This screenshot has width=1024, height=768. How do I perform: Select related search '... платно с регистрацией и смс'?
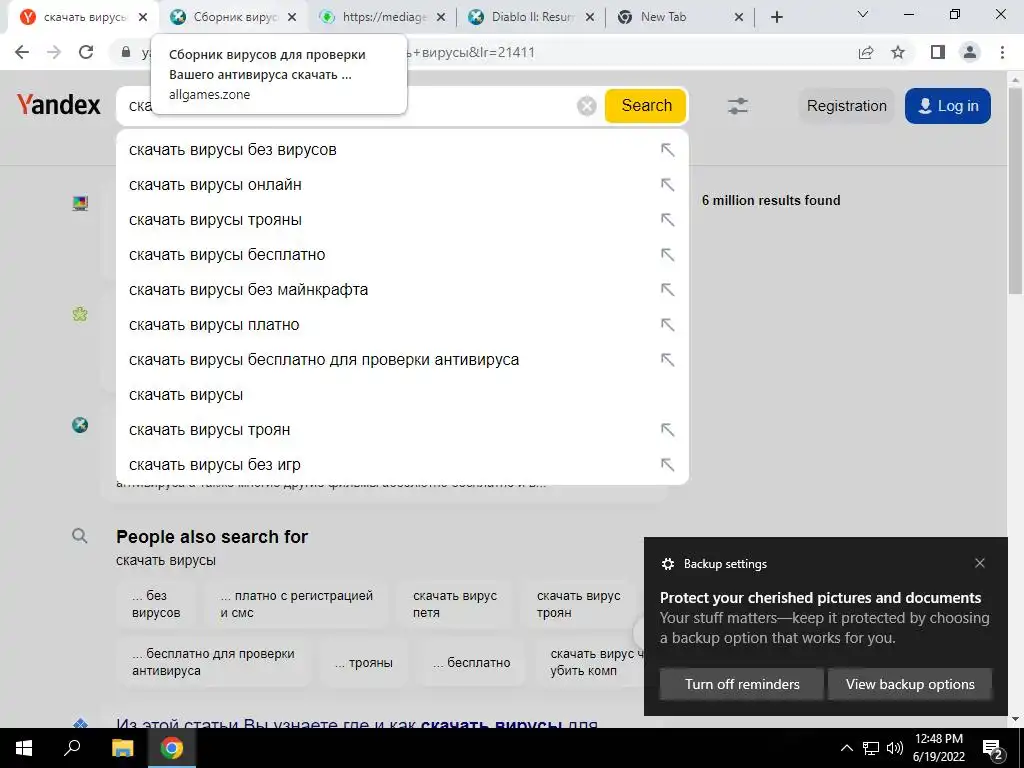coord(297,604)
